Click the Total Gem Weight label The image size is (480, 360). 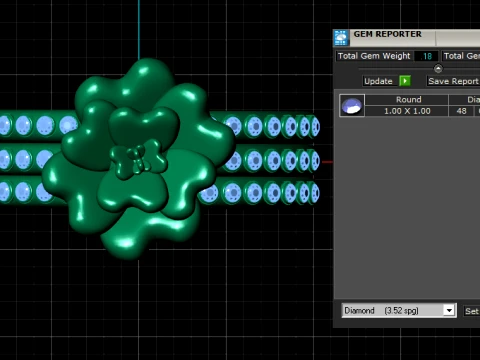tap(374, 56)
